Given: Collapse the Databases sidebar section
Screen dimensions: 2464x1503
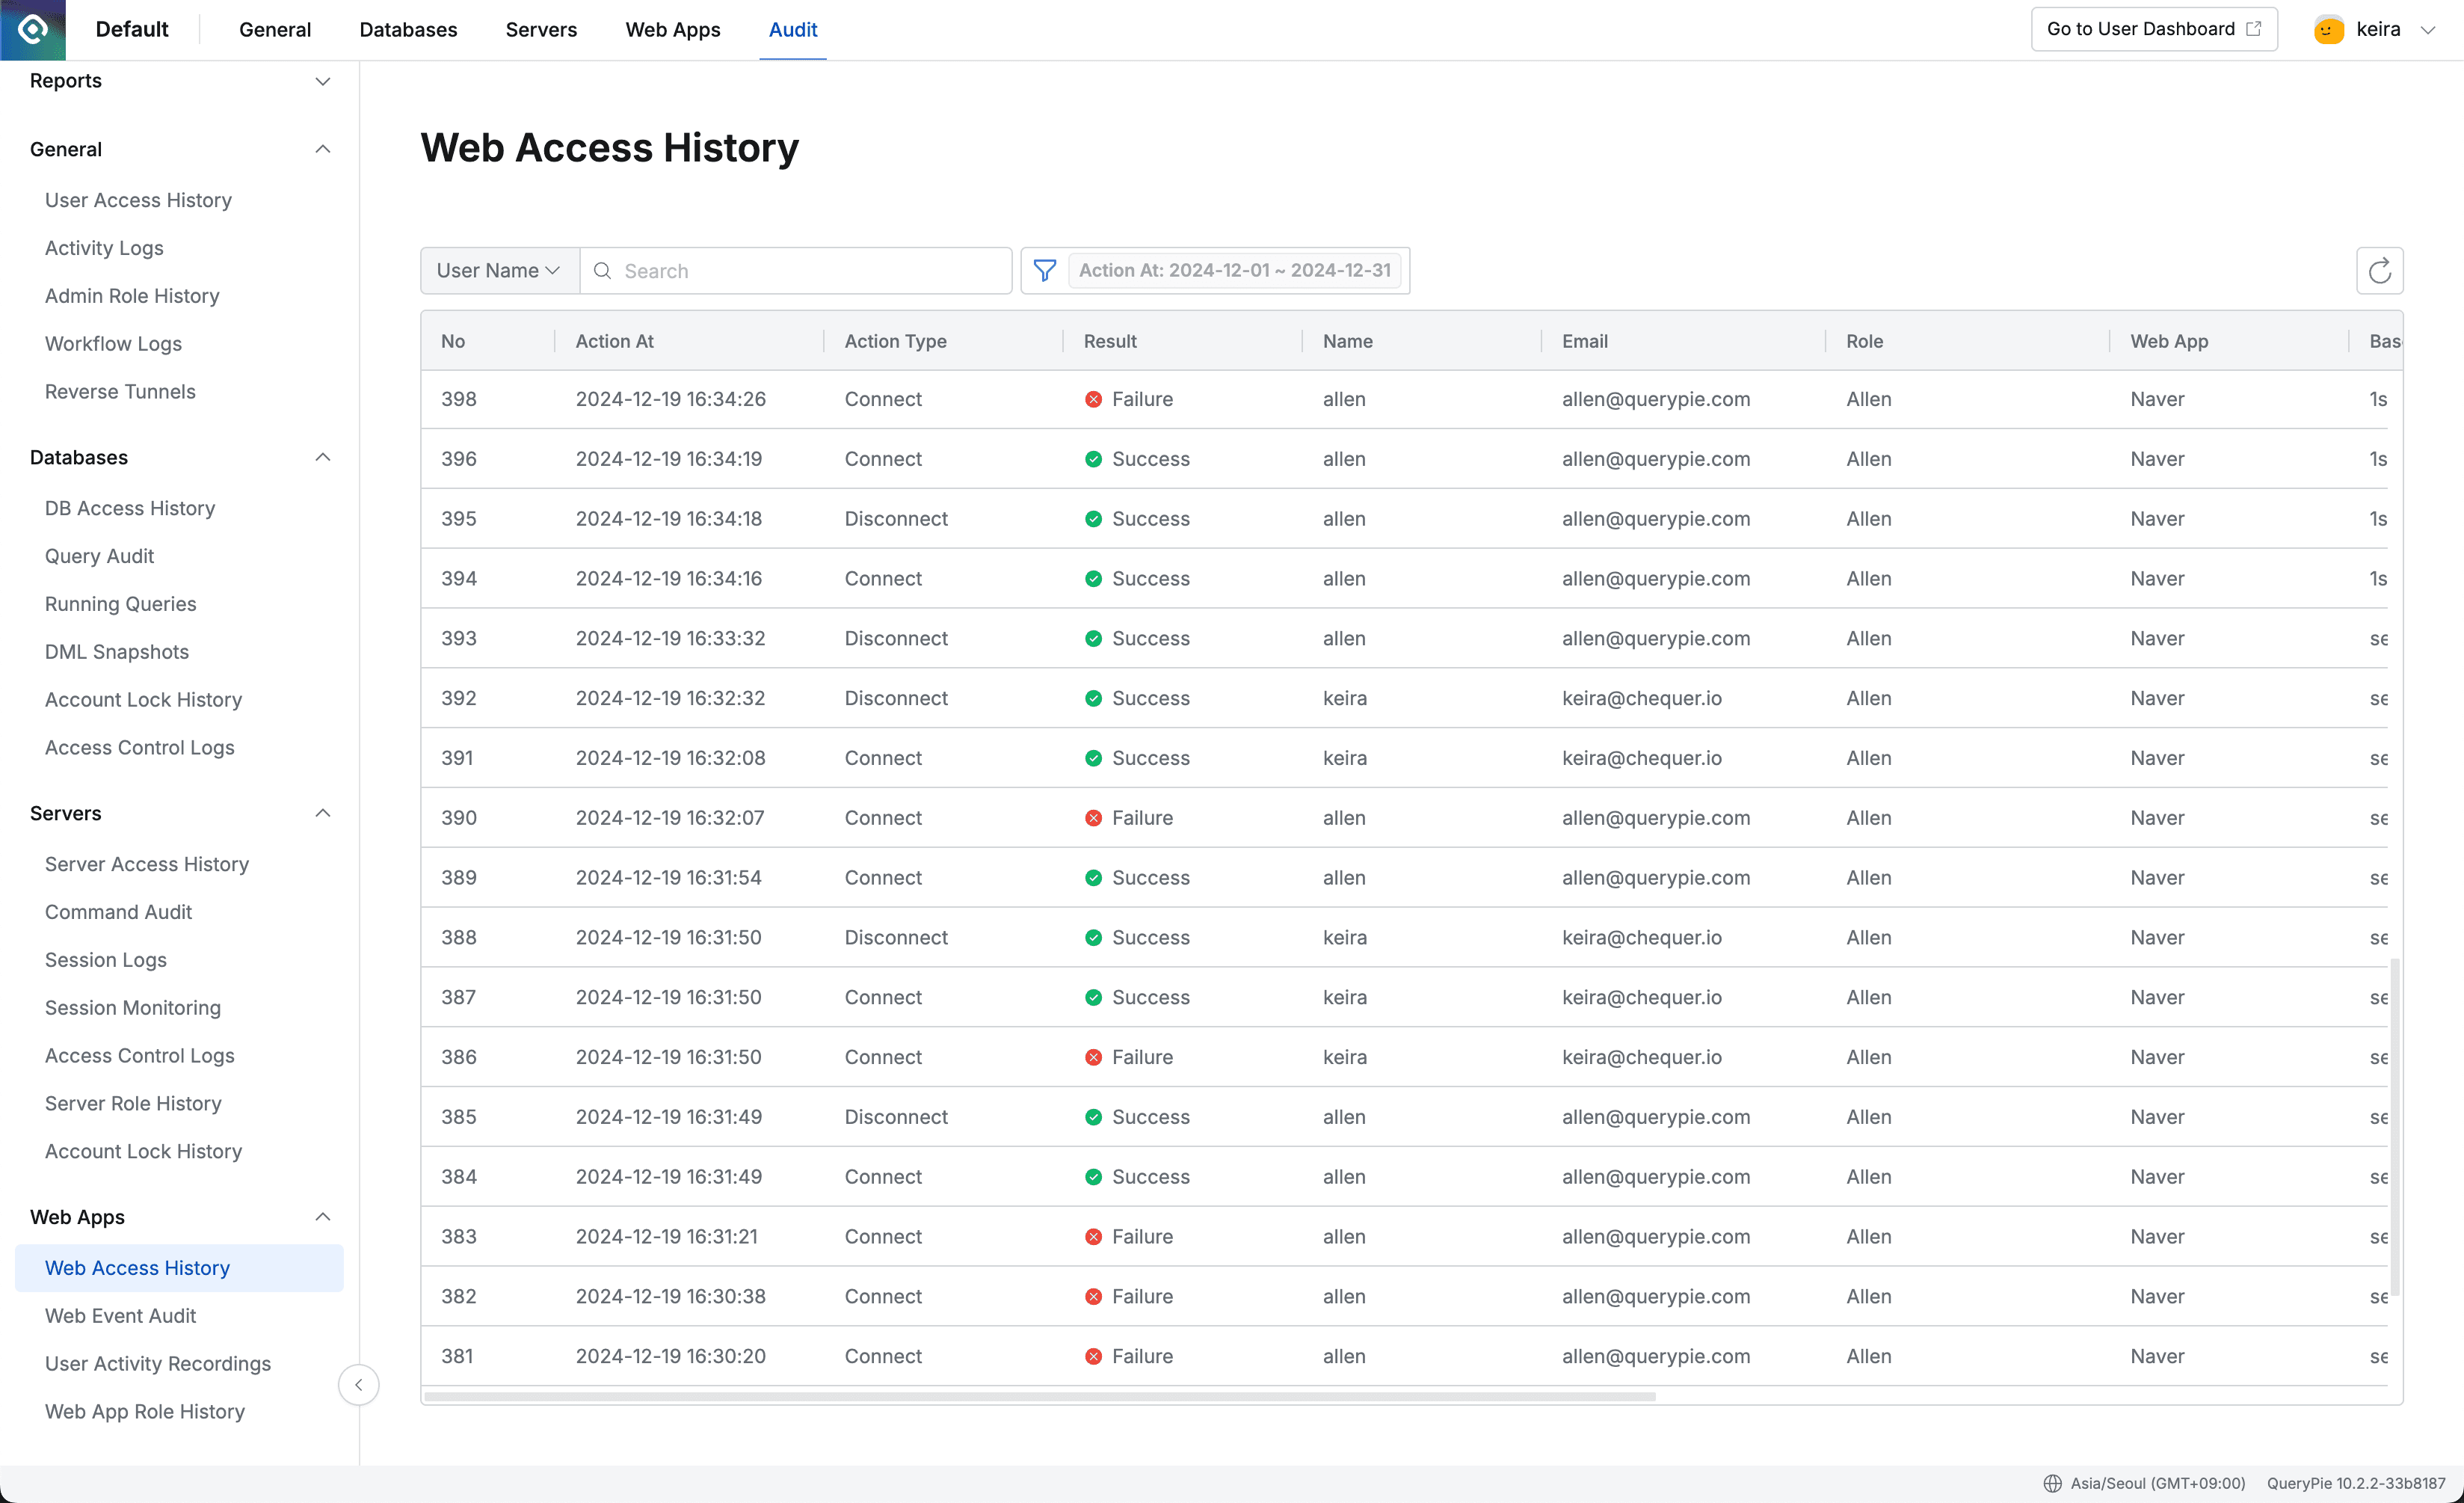Looking at the screenshot, I should 322,457.
